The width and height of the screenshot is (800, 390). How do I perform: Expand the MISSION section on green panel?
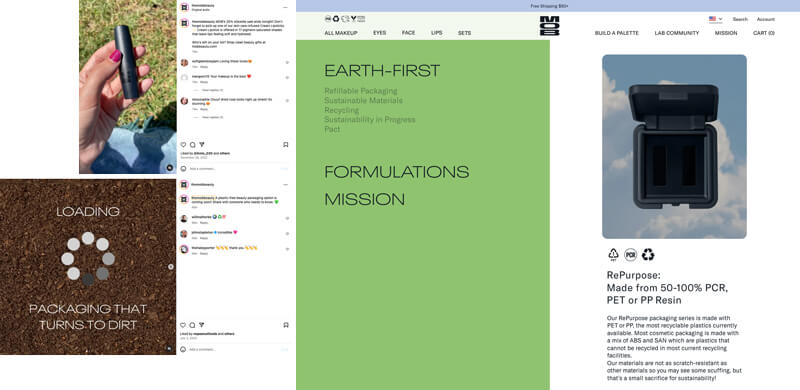point(365,200)
